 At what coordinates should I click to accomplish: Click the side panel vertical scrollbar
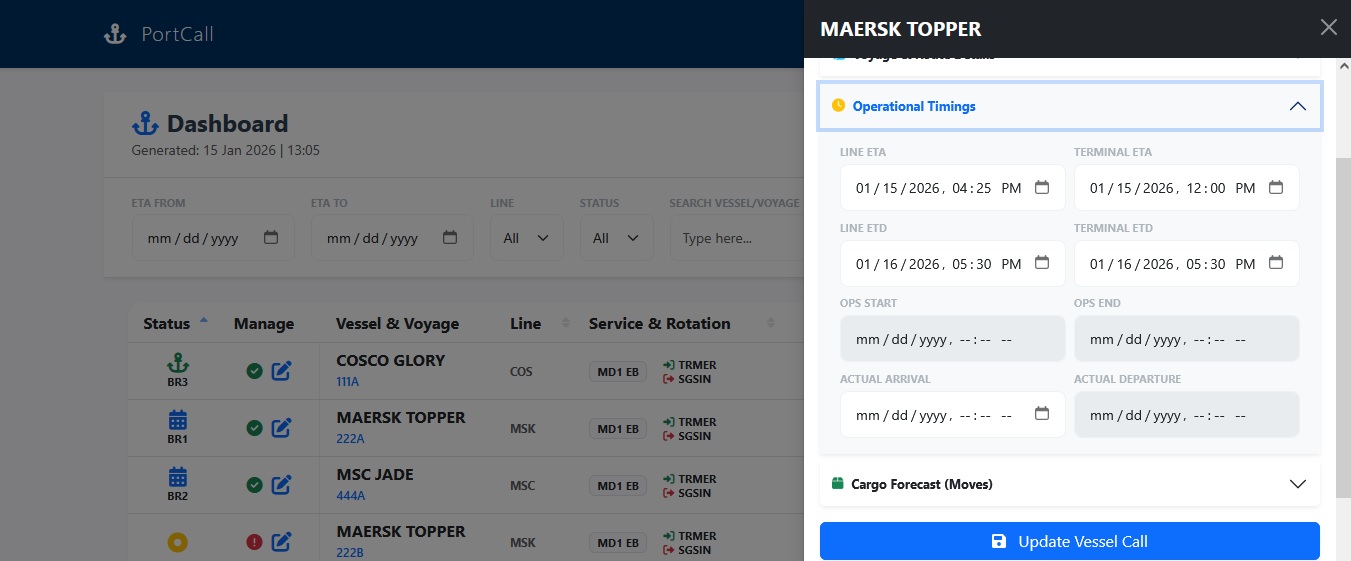[x=1343, y=300]
